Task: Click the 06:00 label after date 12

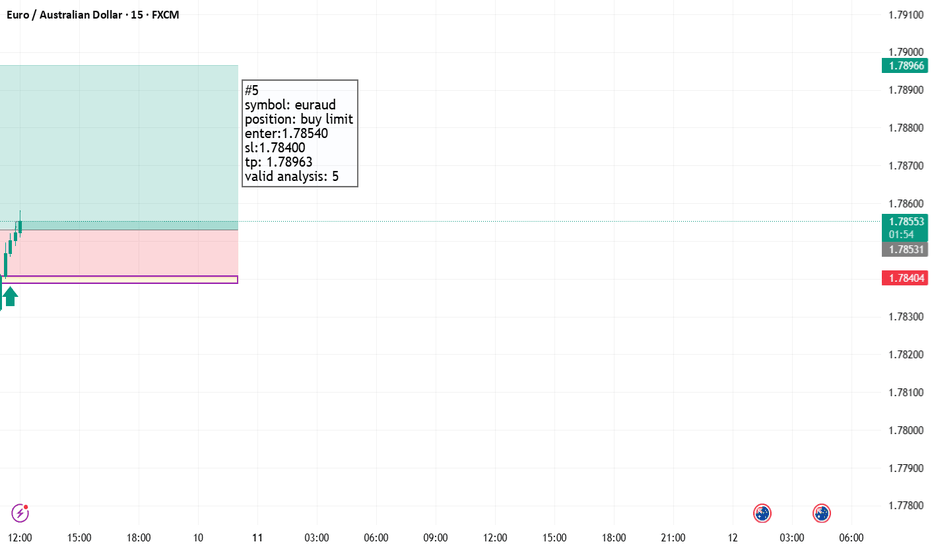Action: click(851, 538)
